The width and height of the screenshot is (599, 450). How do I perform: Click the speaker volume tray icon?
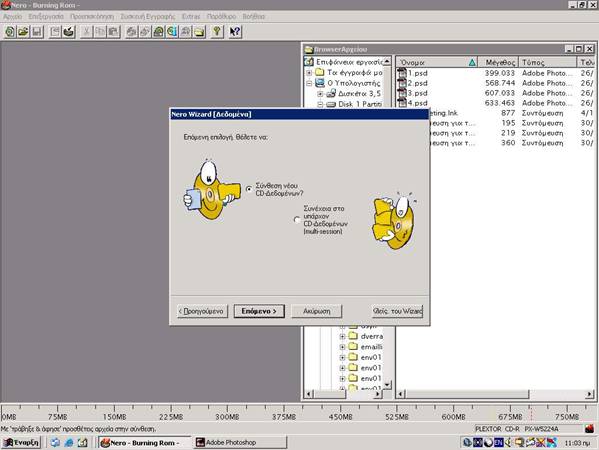point(508,442)
